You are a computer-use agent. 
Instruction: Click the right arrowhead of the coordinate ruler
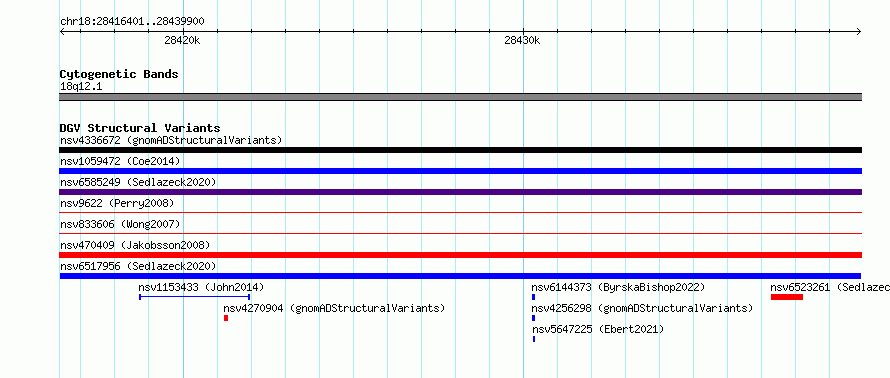click(858, 31)
